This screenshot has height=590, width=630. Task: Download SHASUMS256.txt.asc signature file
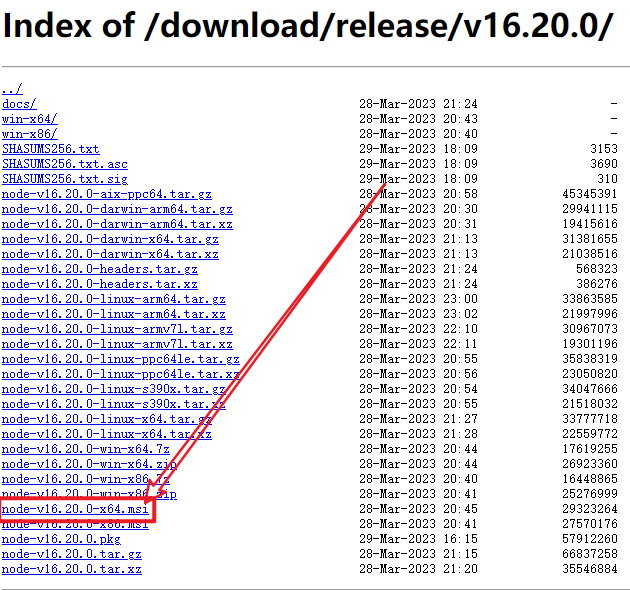(64, 164)
